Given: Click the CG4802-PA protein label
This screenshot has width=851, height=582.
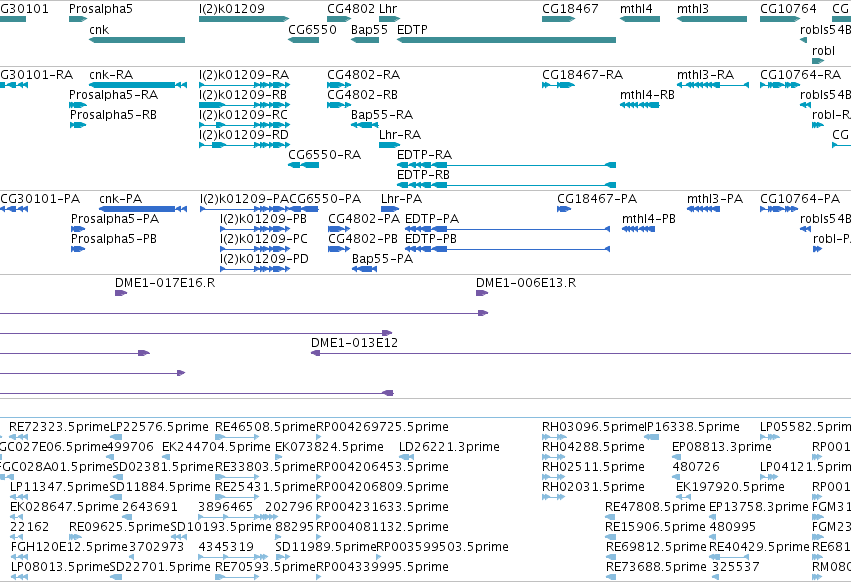Looking at the screenshot, I should pyautogui.click(x=364, y=219).
